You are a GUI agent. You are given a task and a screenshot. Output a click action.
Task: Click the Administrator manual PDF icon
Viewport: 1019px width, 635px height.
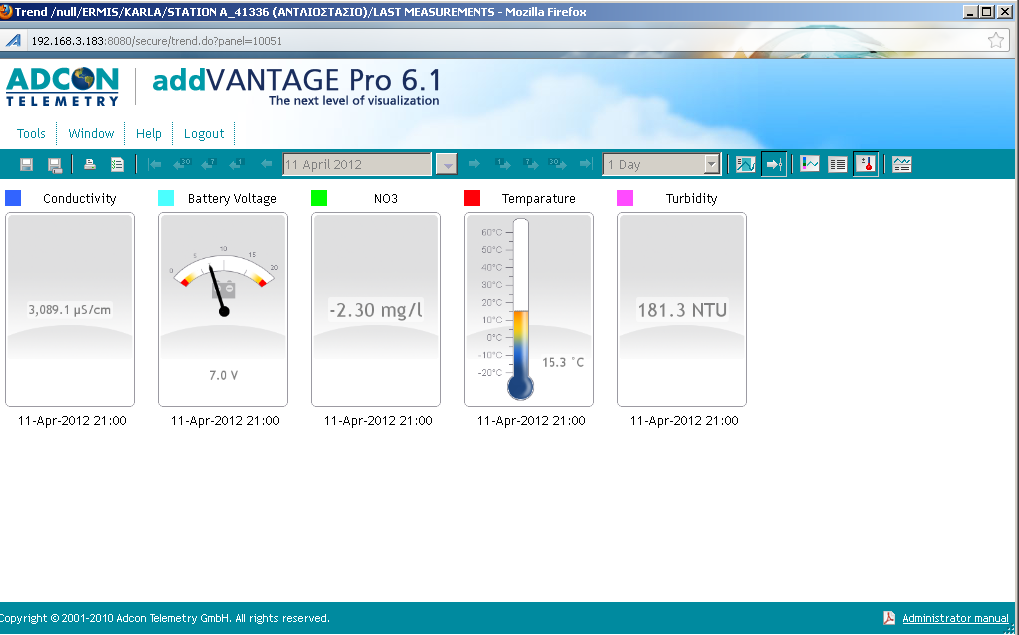(x=888, y=618)
